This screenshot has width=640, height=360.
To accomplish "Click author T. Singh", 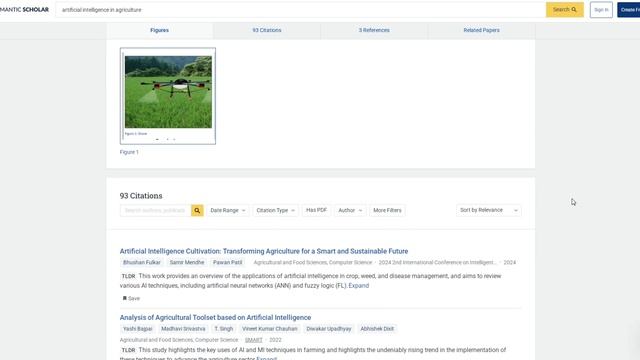I will 224,329.
